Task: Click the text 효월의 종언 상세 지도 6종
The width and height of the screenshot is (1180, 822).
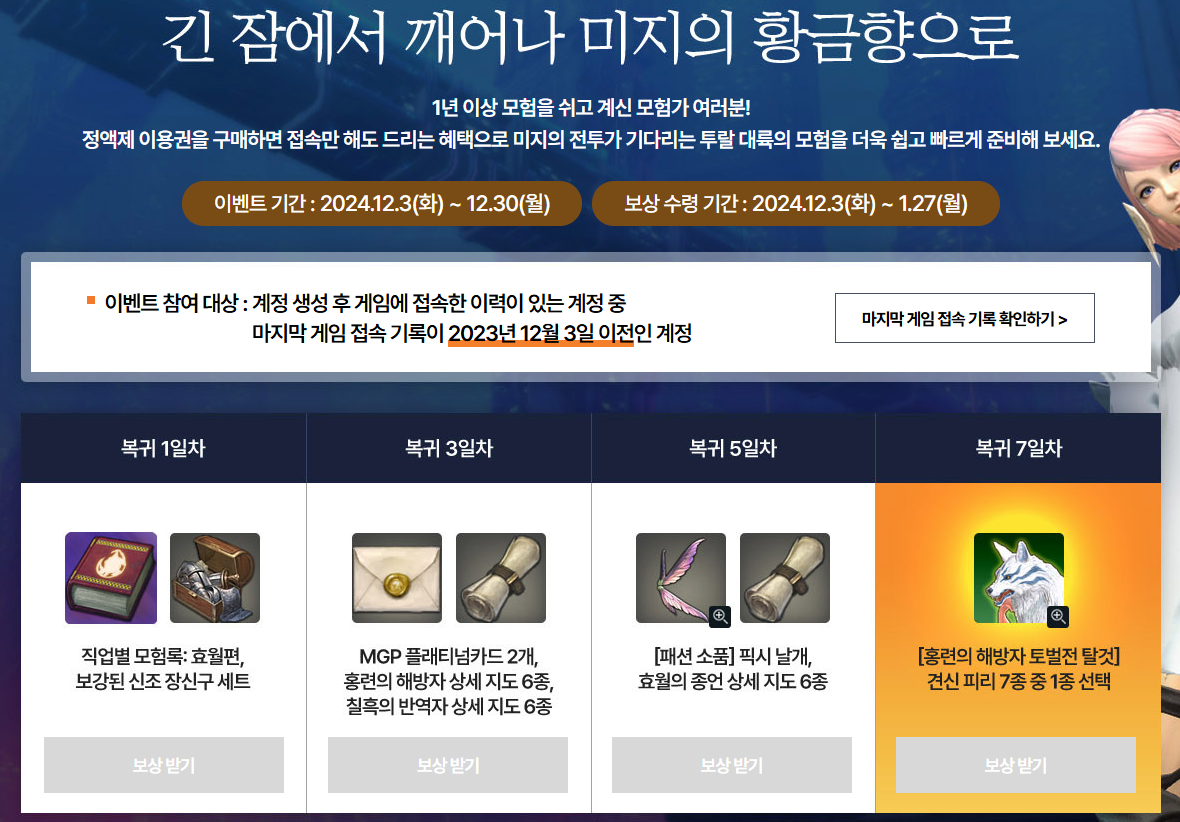Action: point(732,681)
